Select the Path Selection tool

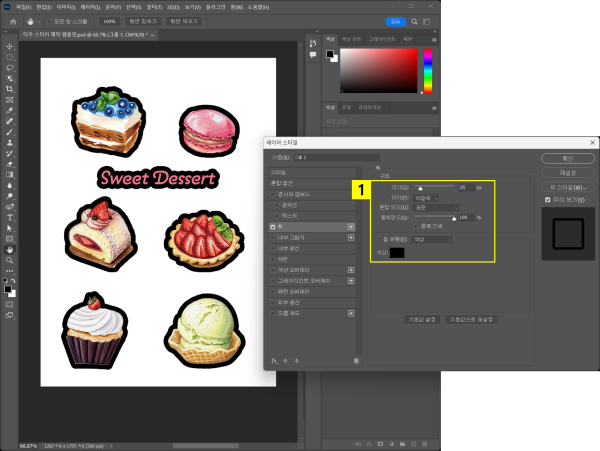[10, 228]
